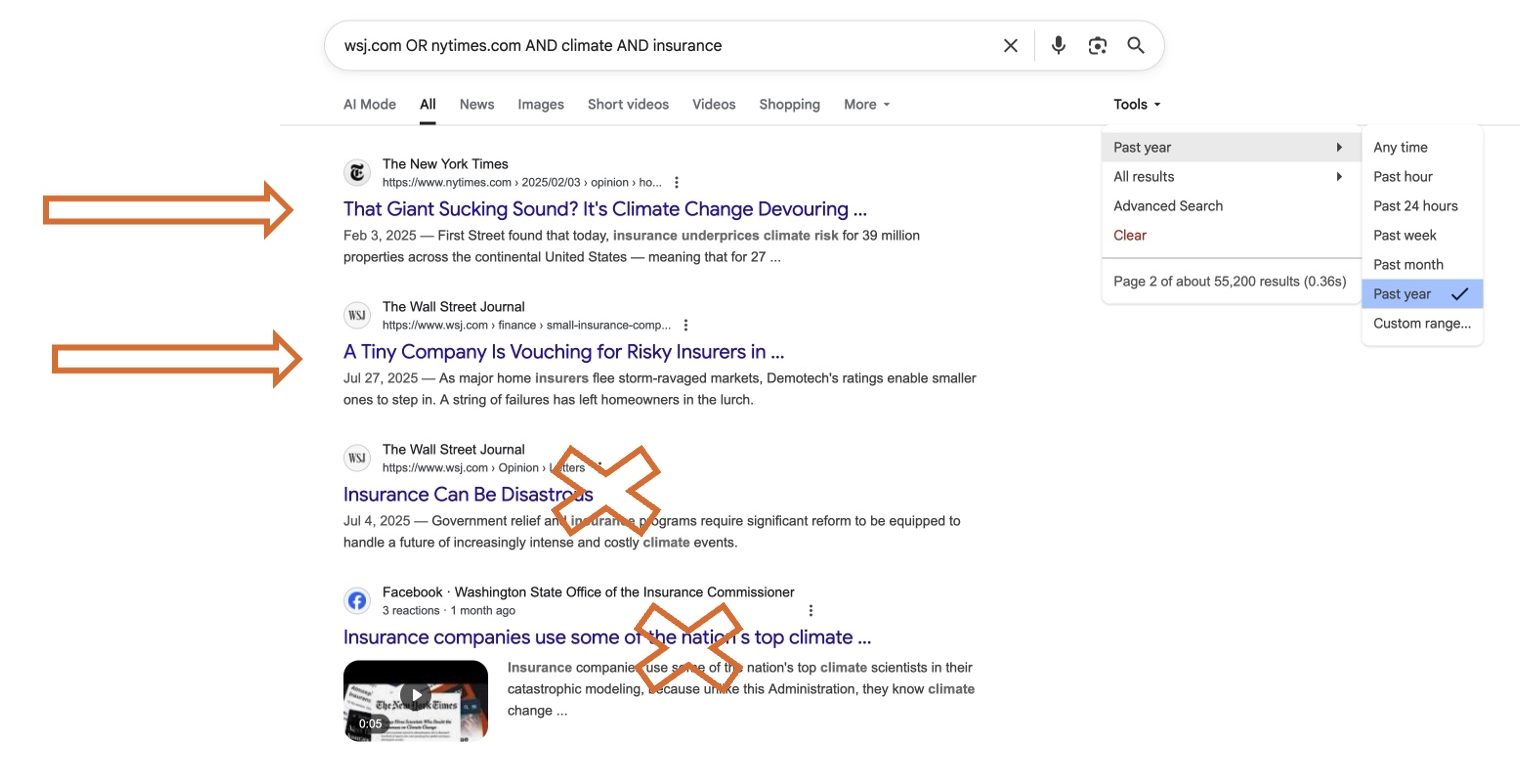Toggle the Tools dropdown
The image size is (1520, 768).
pos(1137,104)
